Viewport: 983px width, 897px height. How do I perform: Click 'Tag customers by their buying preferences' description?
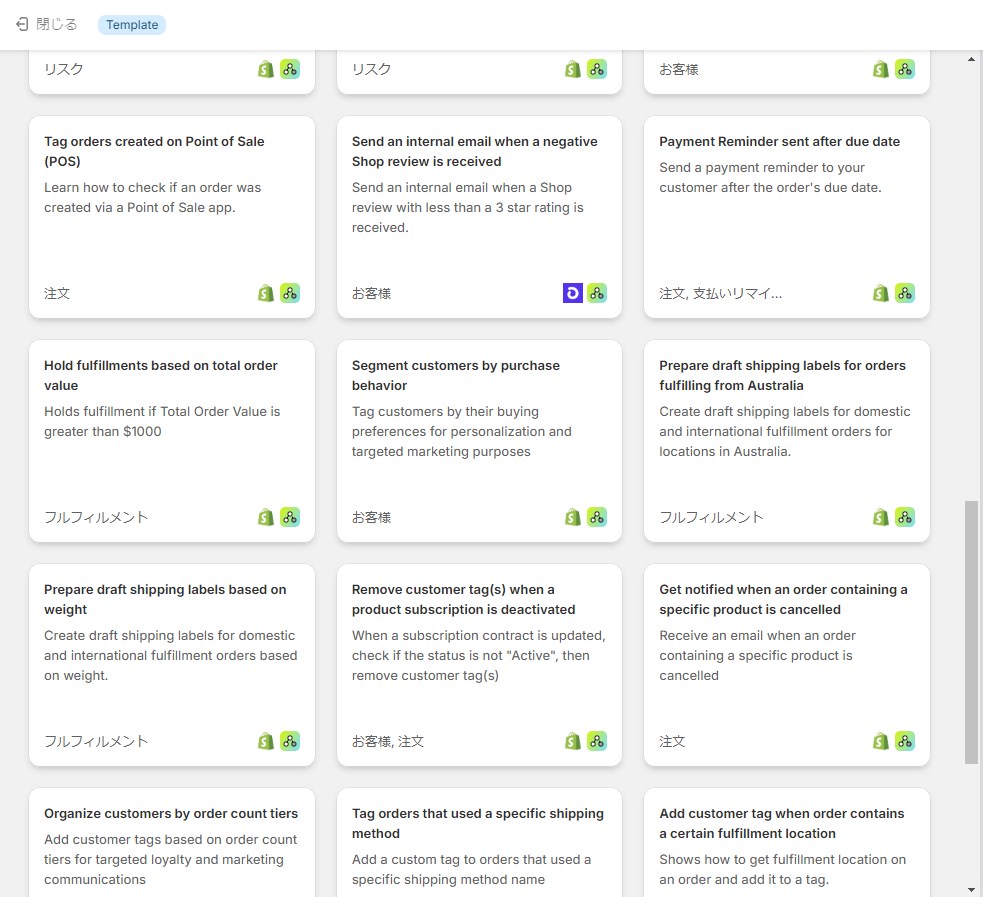pyautogui.click(x=461, y=431)
